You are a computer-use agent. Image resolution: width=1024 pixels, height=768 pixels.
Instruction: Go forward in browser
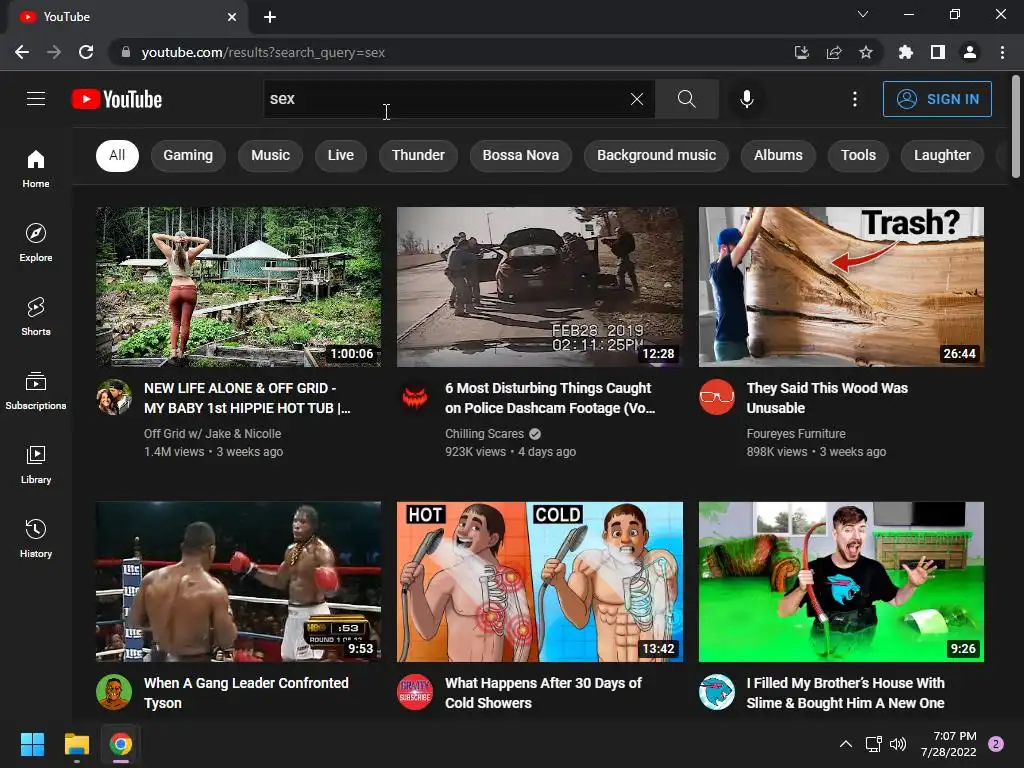[x=54, y=52]
